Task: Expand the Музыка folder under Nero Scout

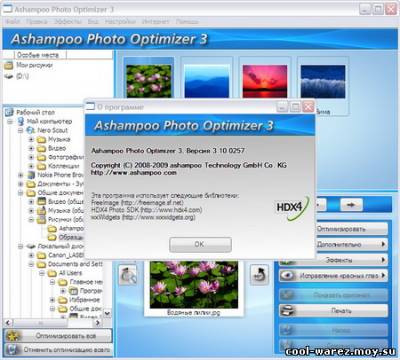Action: 31,139
